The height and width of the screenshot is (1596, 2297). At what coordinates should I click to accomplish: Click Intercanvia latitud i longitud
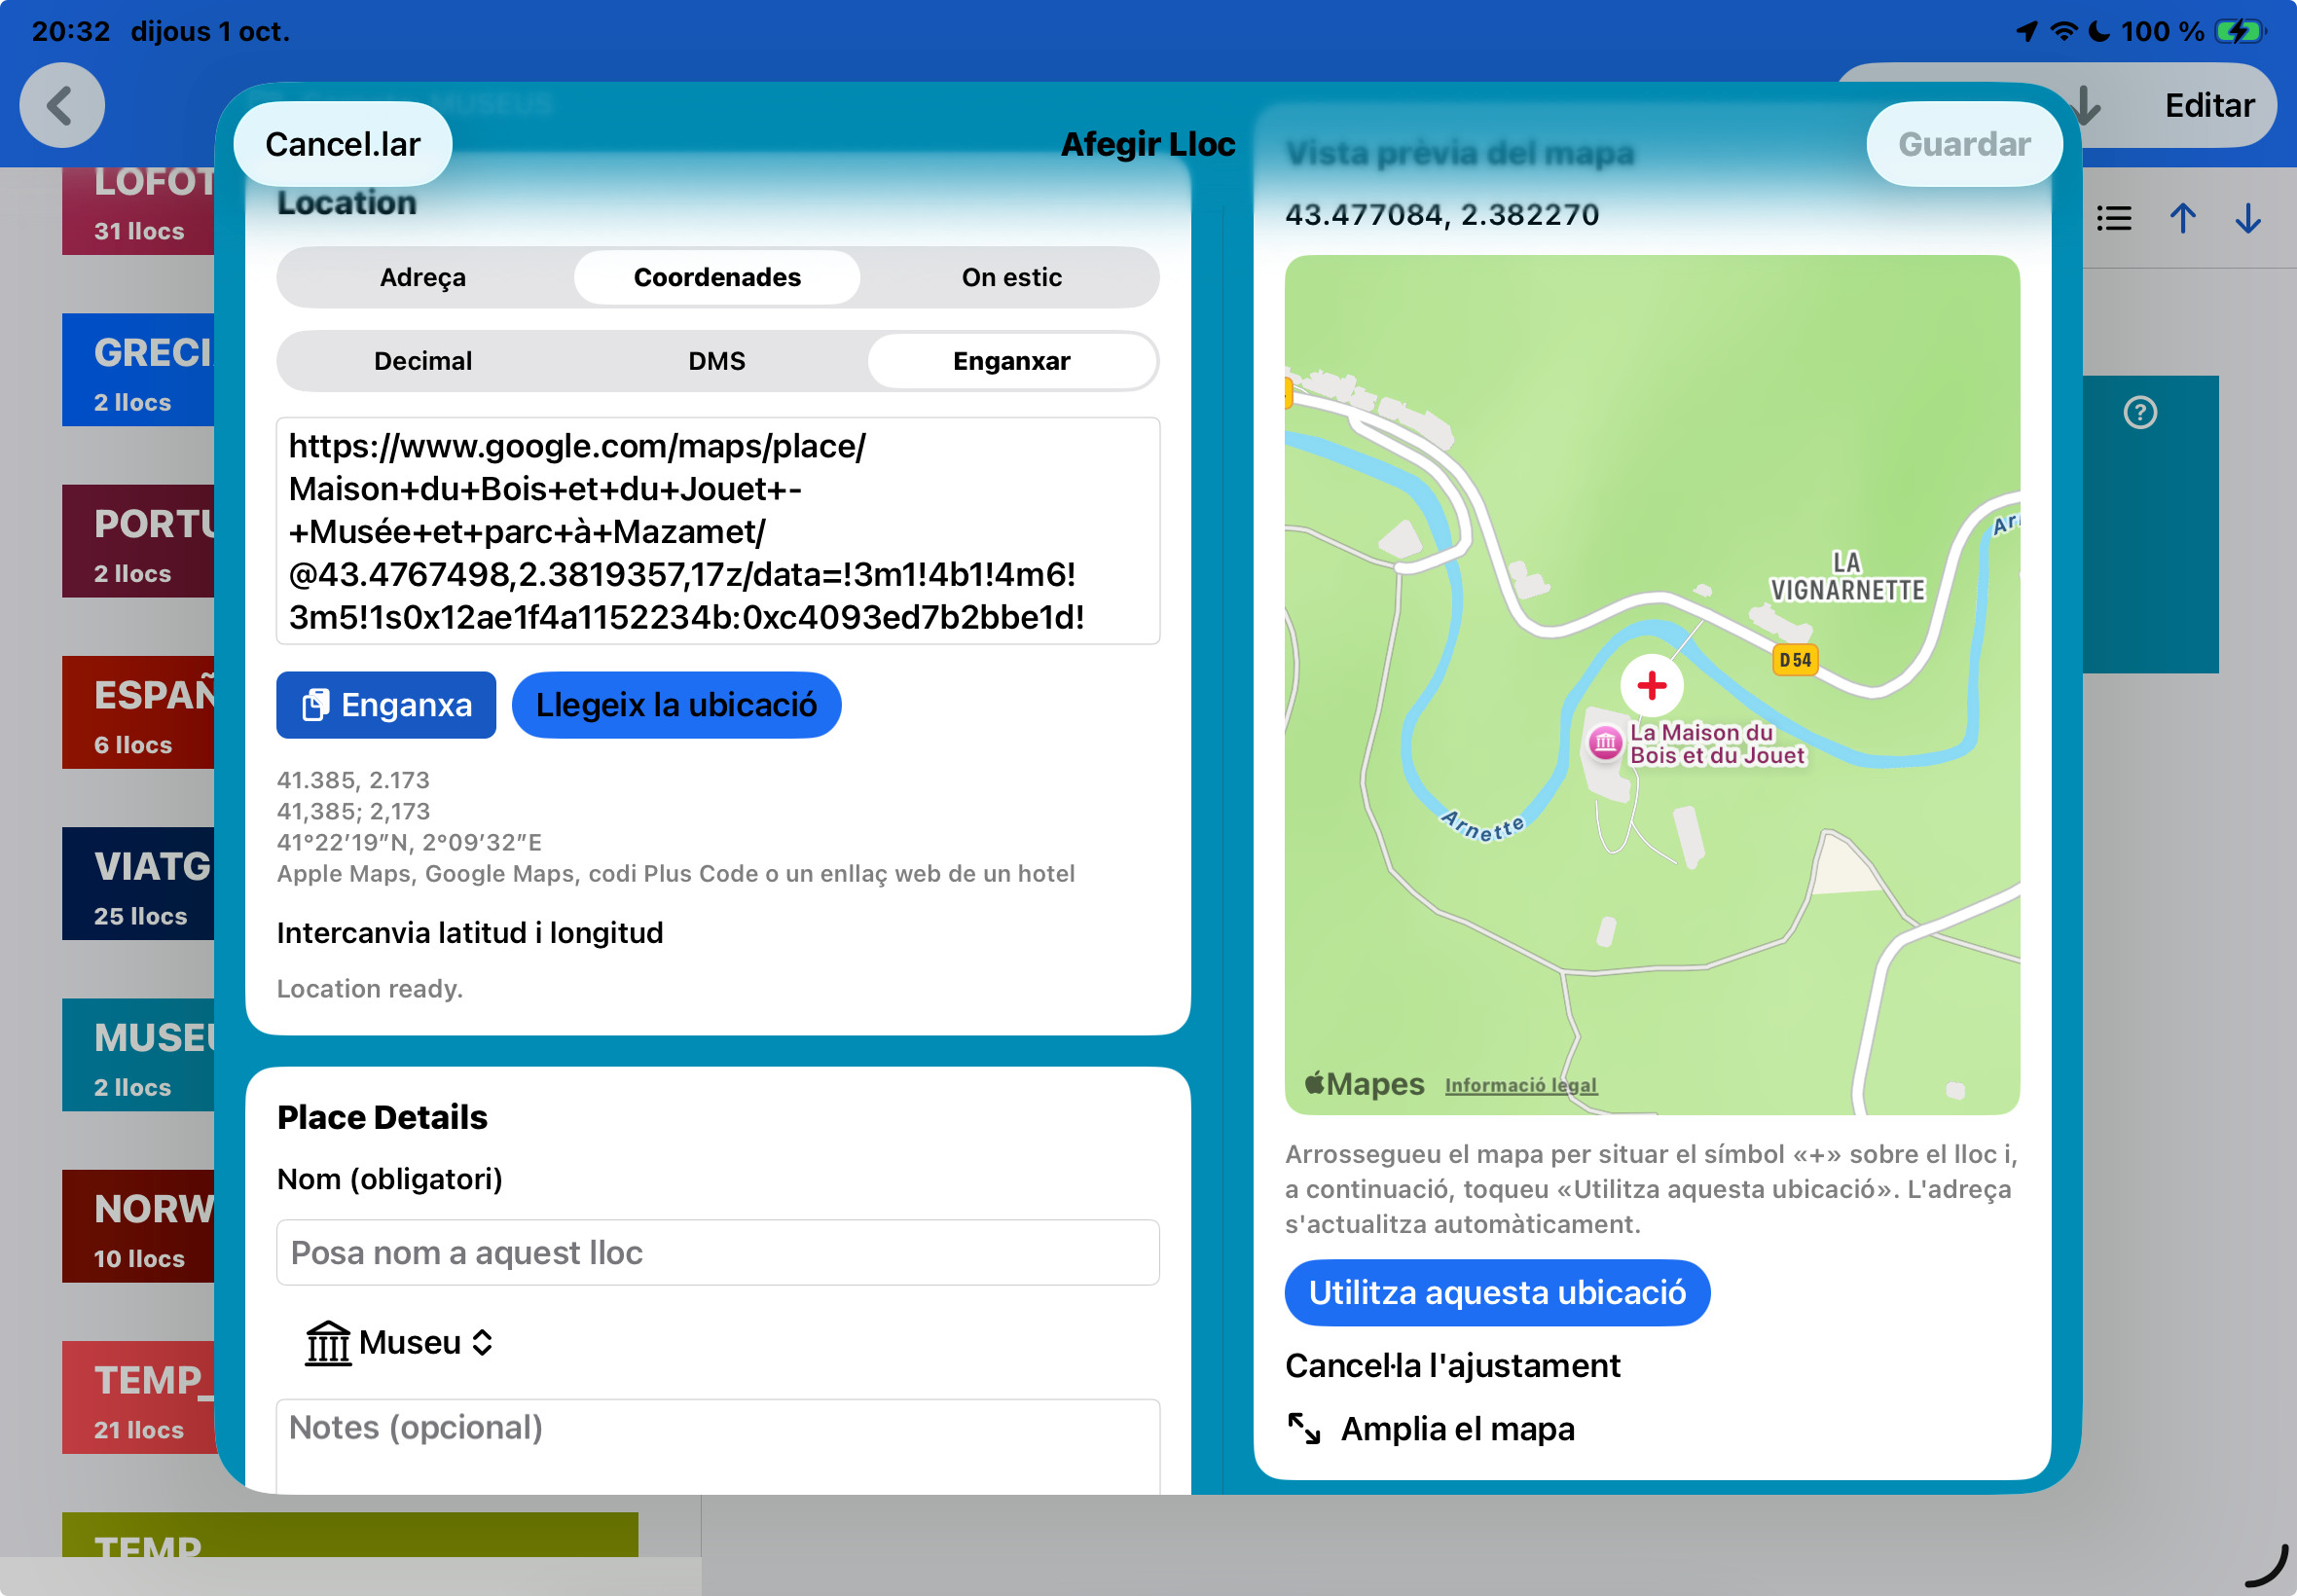coord(470,932)
